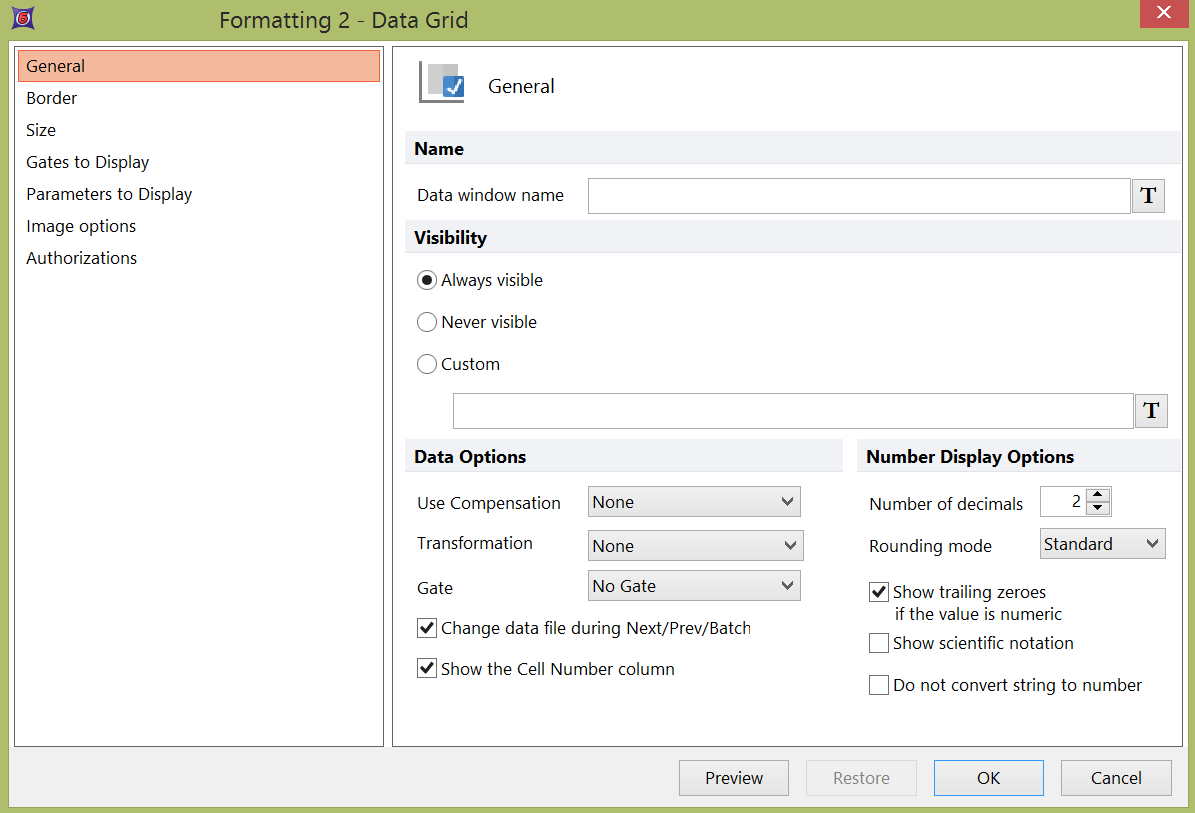Expand the Transformation dropdown

point(695,546)
